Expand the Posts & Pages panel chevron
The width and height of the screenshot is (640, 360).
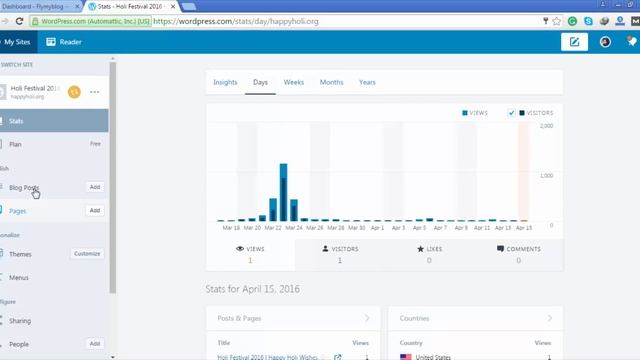tap(367, 318)
